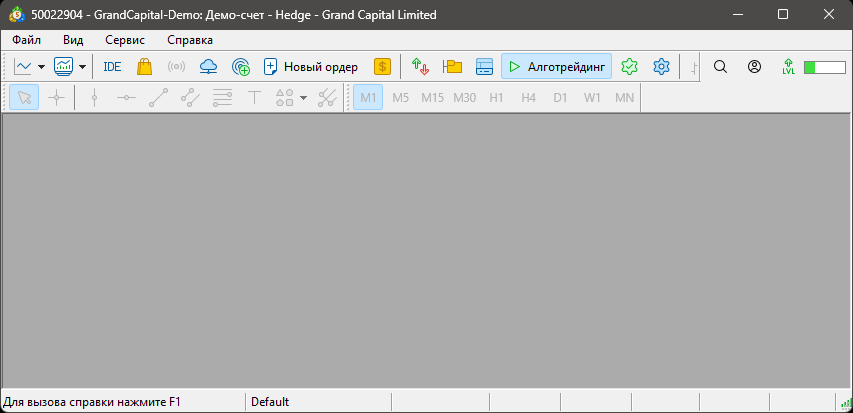853x413 pixels.
Task: Click the Default profile in status bar
Action: (270, 402)
